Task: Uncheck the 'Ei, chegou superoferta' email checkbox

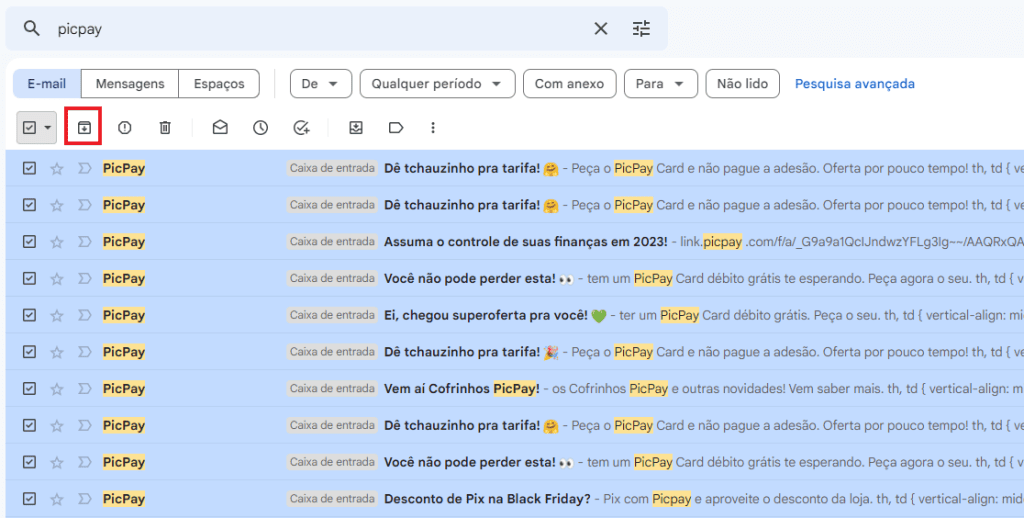Action: coord(29,315)
